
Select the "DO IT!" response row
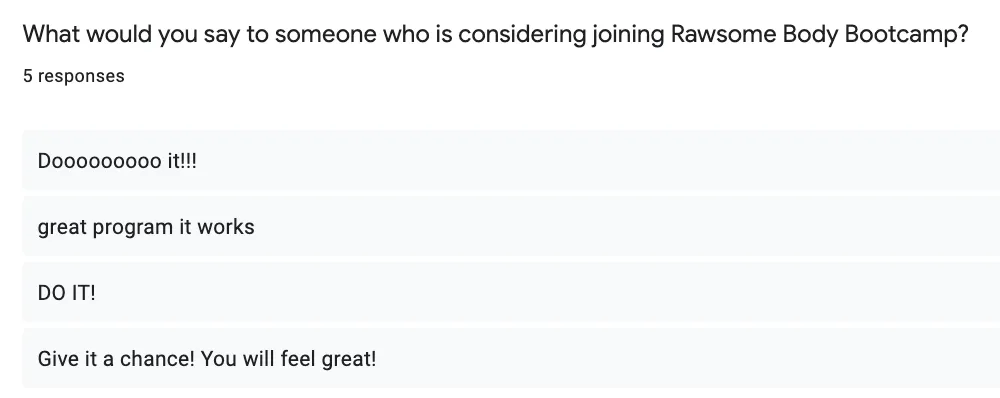point(511,293)
